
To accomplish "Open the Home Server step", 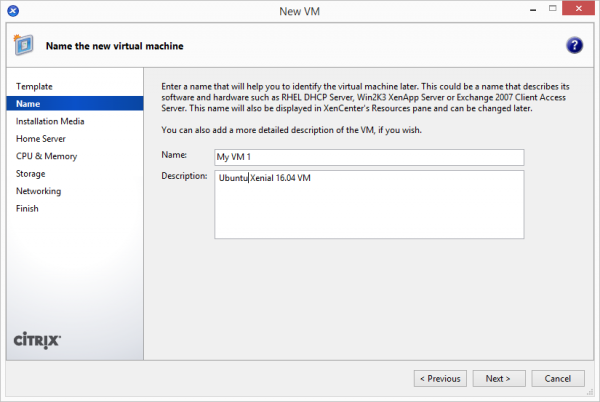I will pyautogui.click(x=41, y=139).
